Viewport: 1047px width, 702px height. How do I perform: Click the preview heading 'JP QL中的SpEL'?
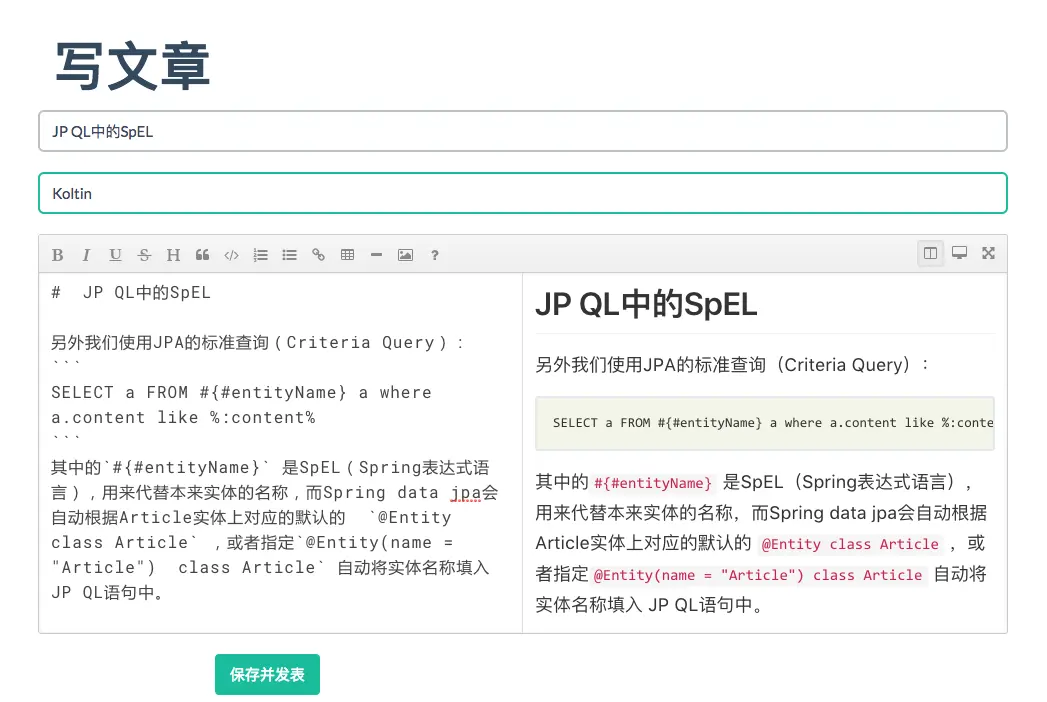pyautogui.click(x=646, y=305)
